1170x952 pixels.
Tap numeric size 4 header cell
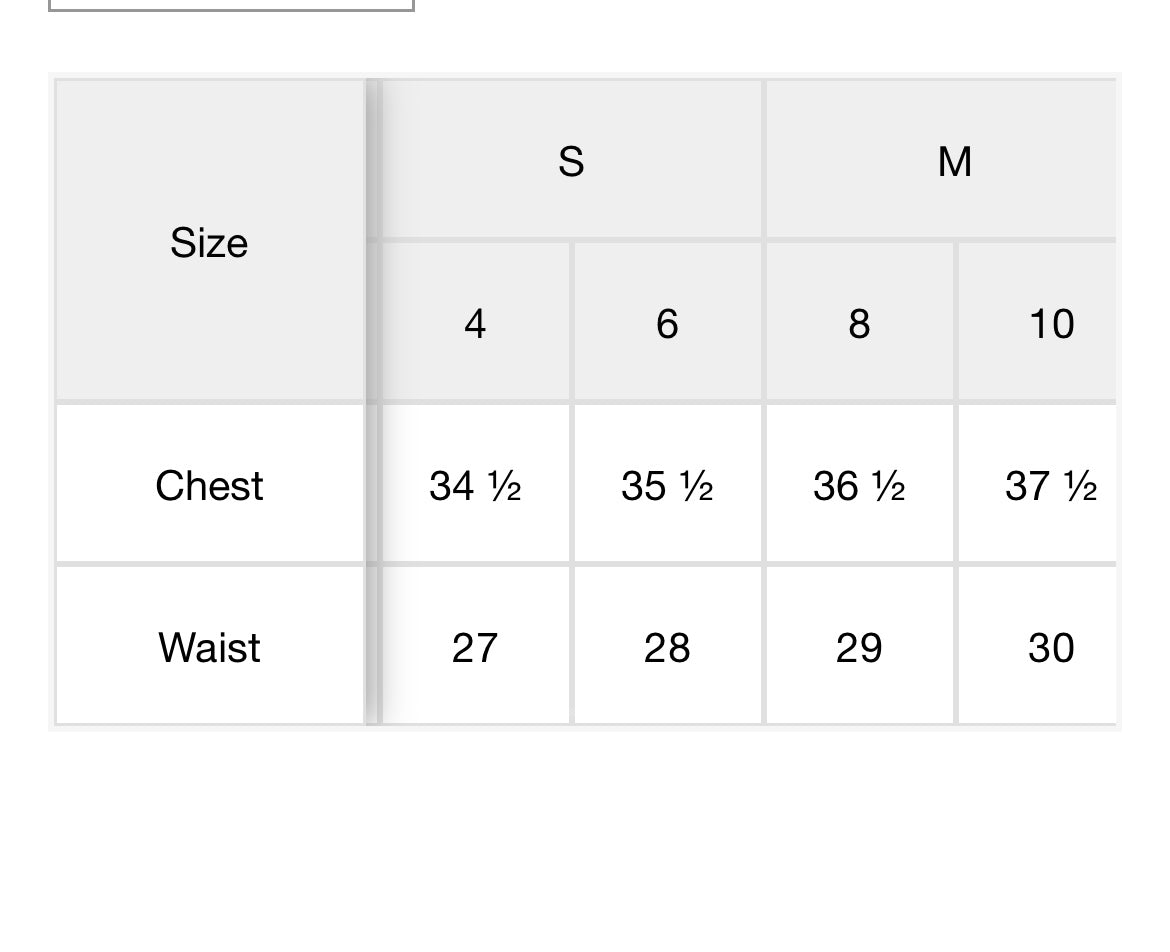[x=475, y=323]
